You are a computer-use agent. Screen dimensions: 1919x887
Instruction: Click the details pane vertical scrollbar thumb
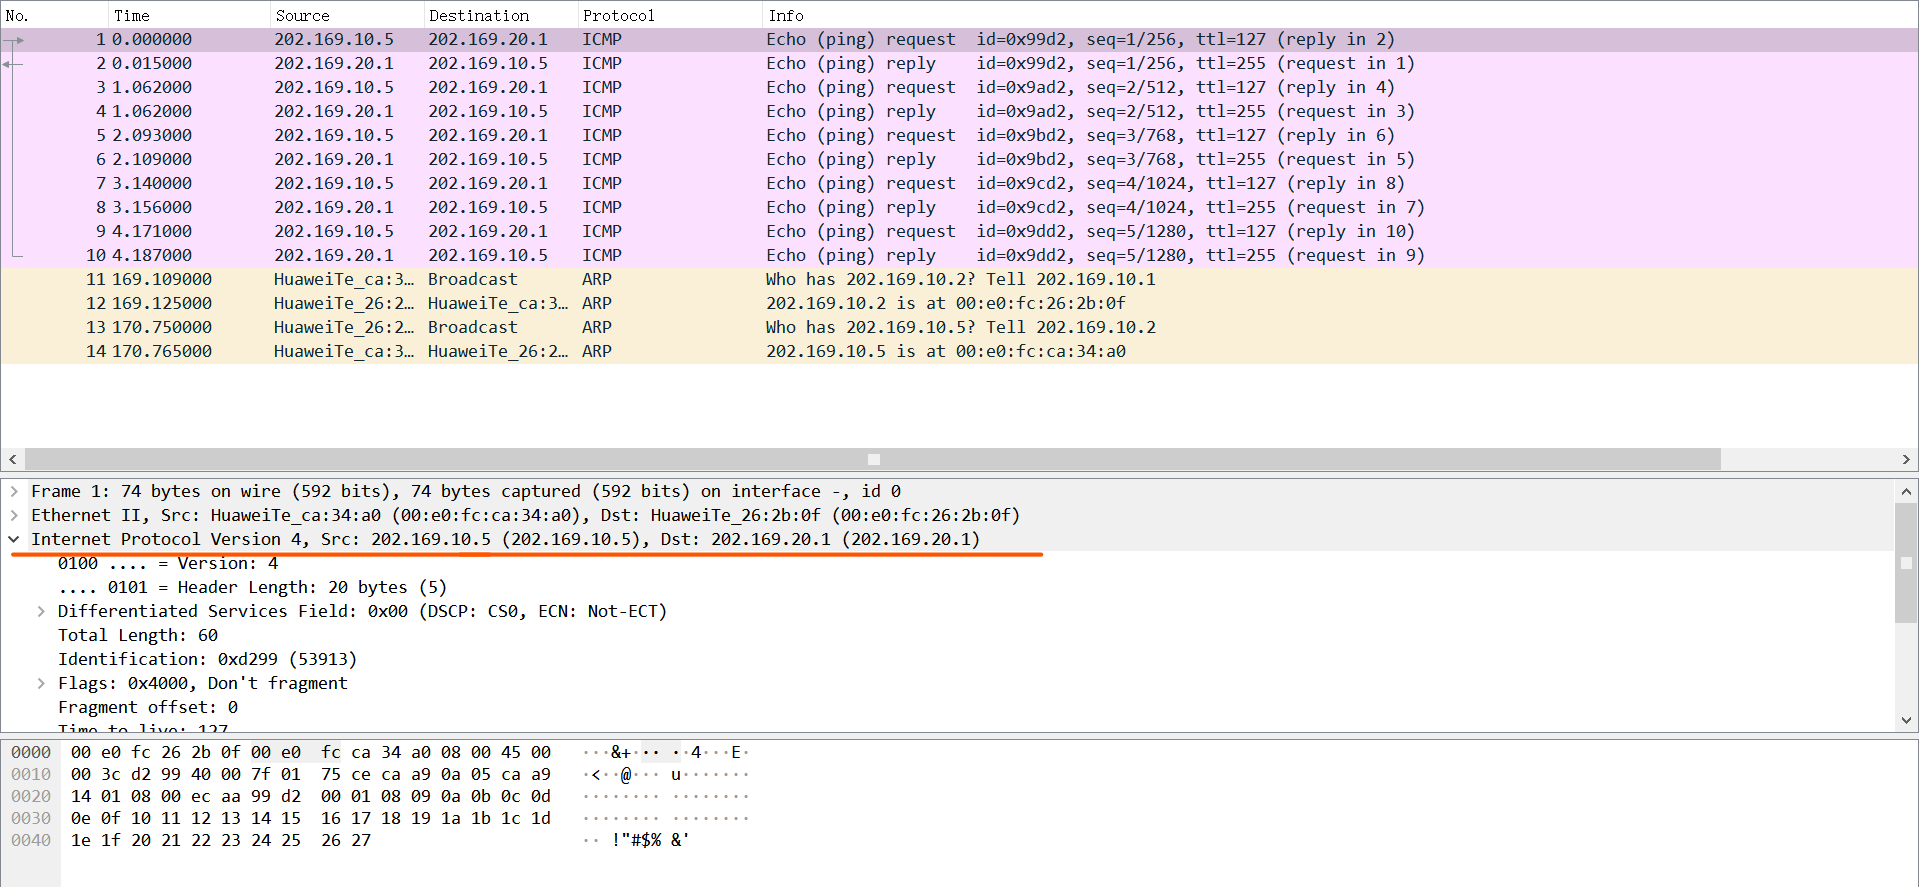pos(1906,563)
